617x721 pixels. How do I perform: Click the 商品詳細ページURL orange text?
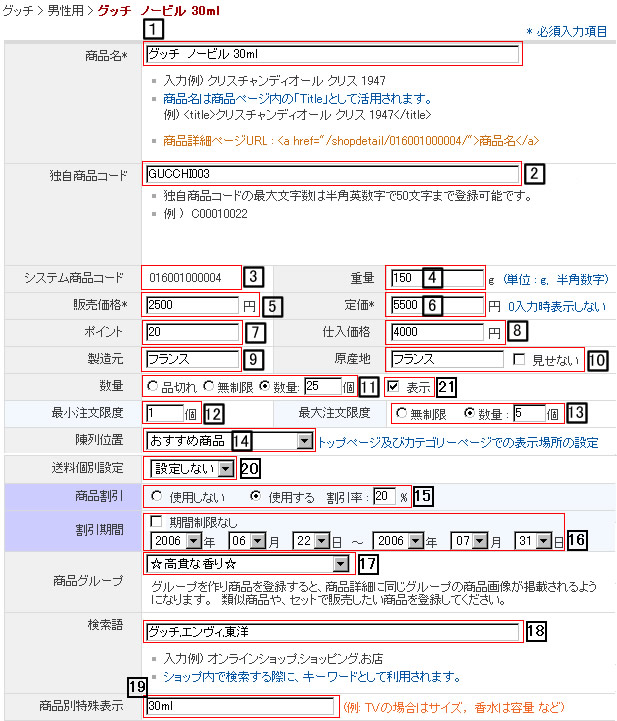point(351,141)
